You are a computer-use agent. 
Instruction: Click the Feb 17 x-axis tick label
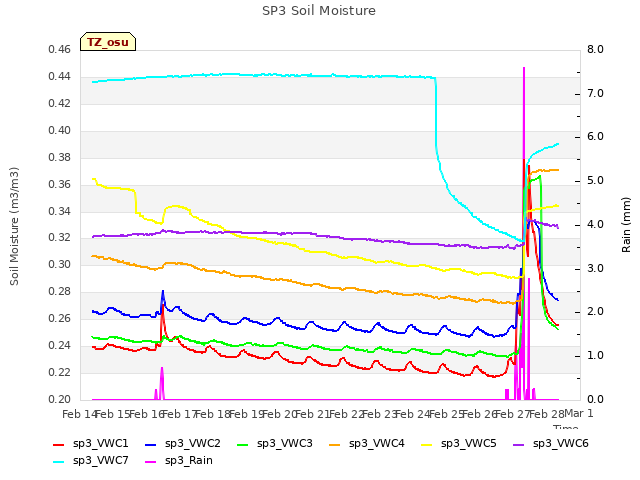click(x=179, y=414)
